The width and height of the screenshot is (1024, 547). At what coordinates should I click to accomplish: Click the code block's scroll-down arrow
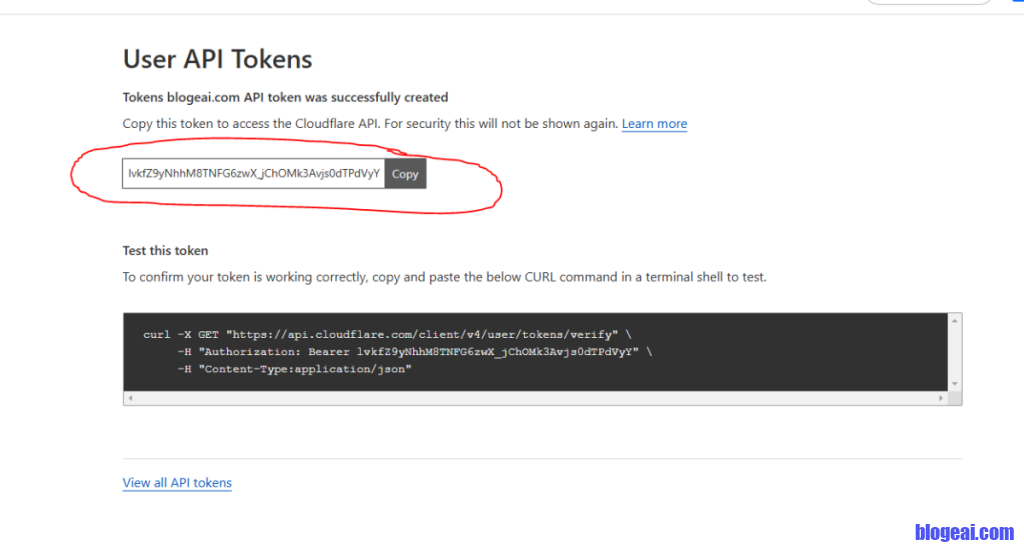point(955,383)
